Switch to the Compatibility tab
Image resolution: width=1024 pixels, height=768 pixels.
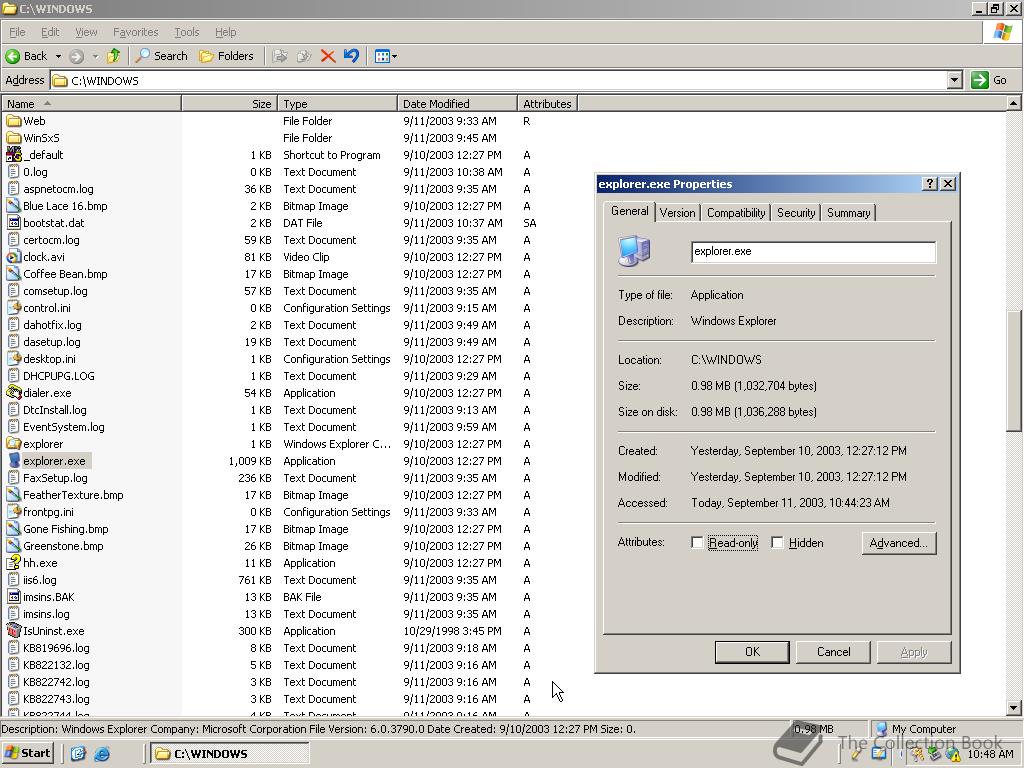pyautogui.click(x=735, y=213)
